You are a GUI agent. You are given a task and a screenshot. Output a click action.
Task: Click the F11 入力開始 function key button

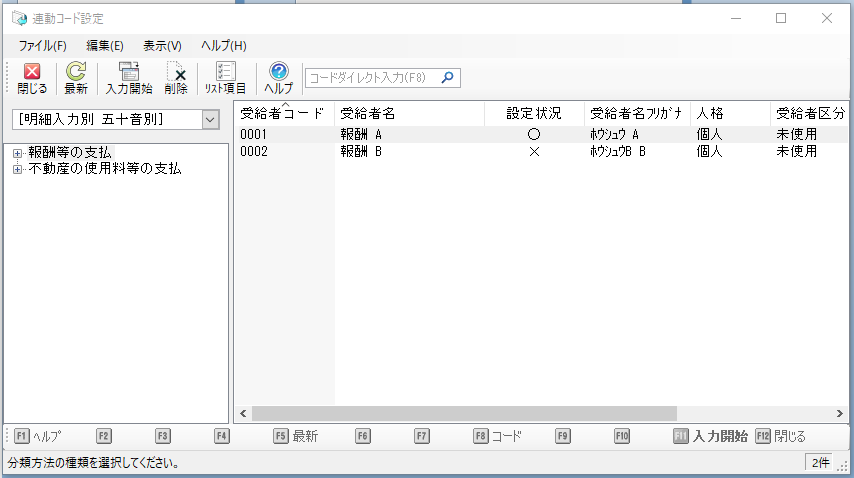coord(711,436)
